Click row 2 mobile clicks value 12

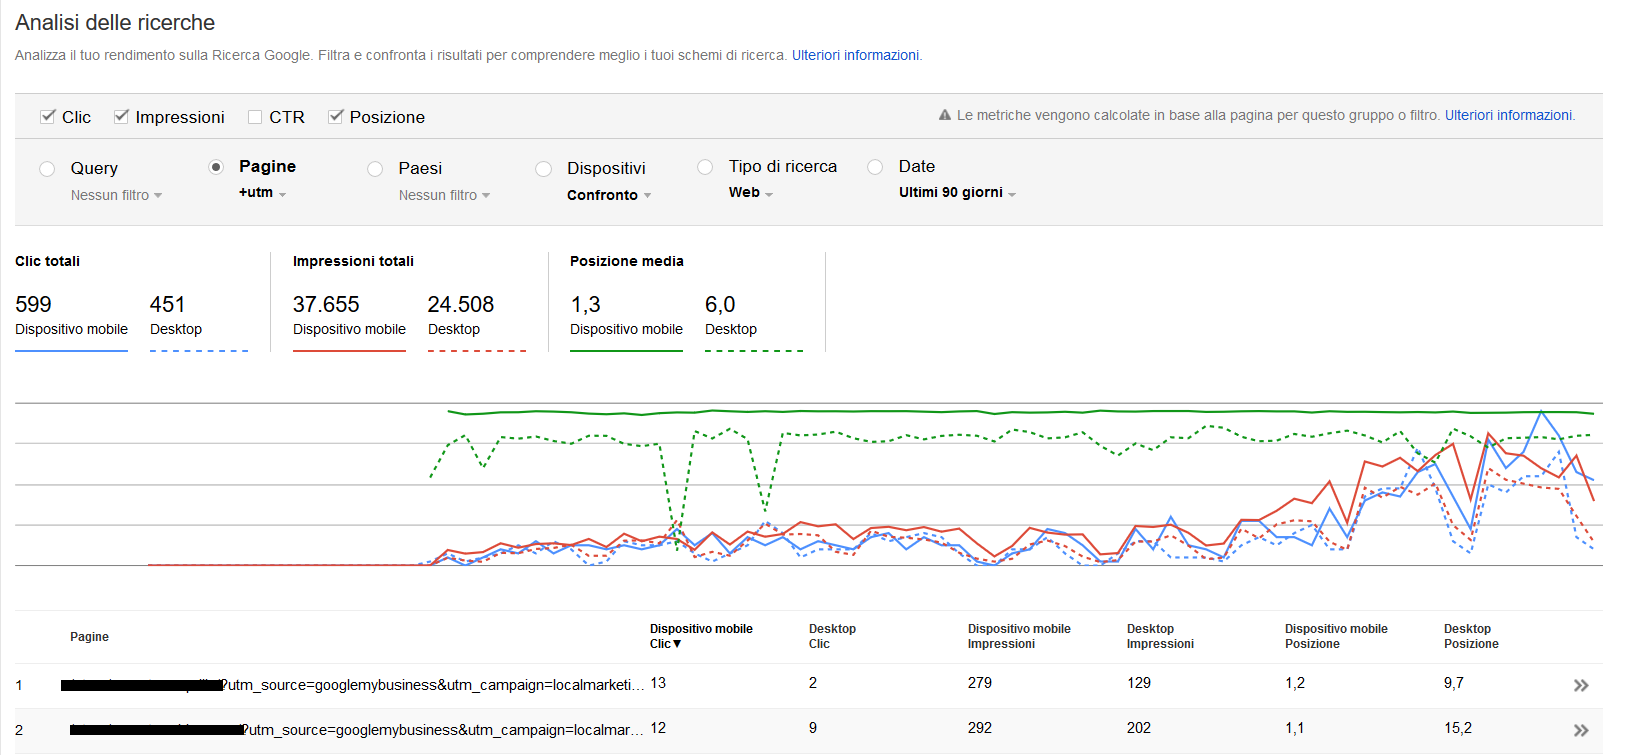click(x=658, y=728)
